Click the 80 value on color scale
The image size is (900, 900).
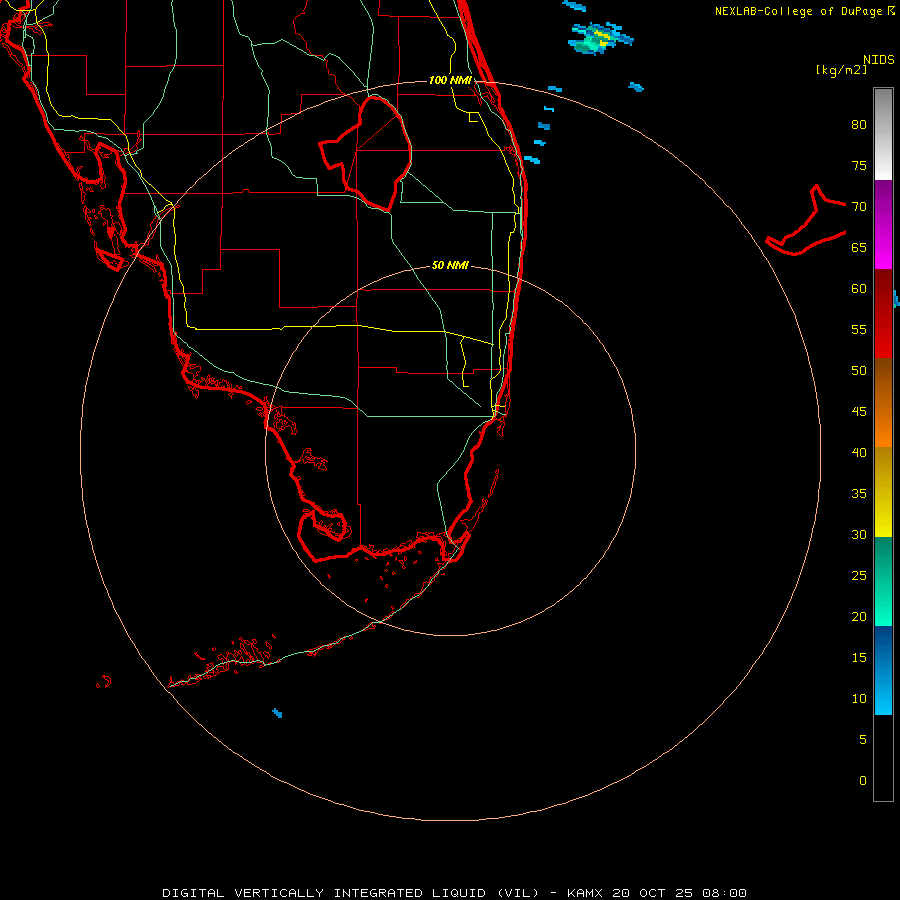859,125
